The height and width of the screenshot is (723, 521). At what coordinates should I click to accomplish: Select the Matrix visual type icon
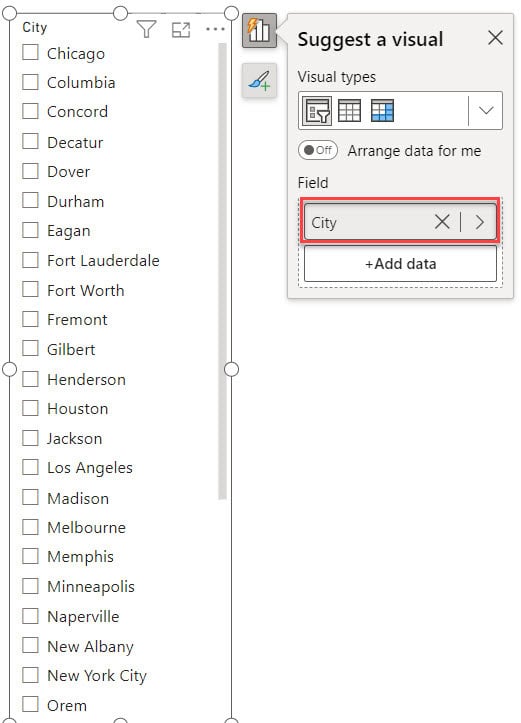(382, 111)
